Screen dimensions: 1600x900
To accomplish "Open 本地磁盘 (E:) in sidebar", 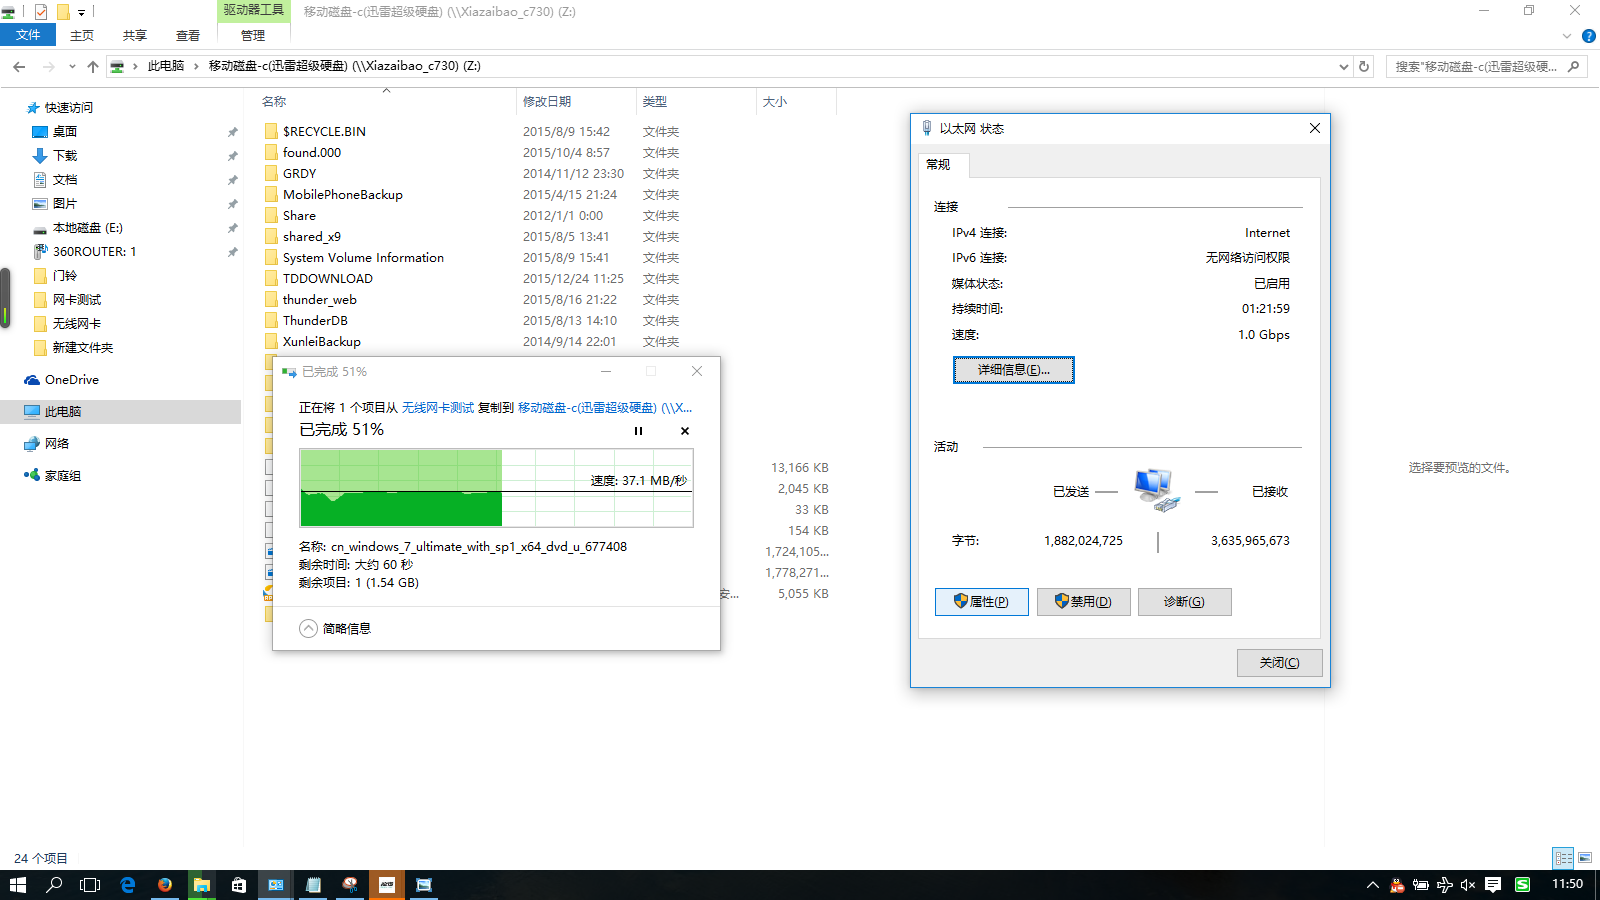I will coord(88,227).
